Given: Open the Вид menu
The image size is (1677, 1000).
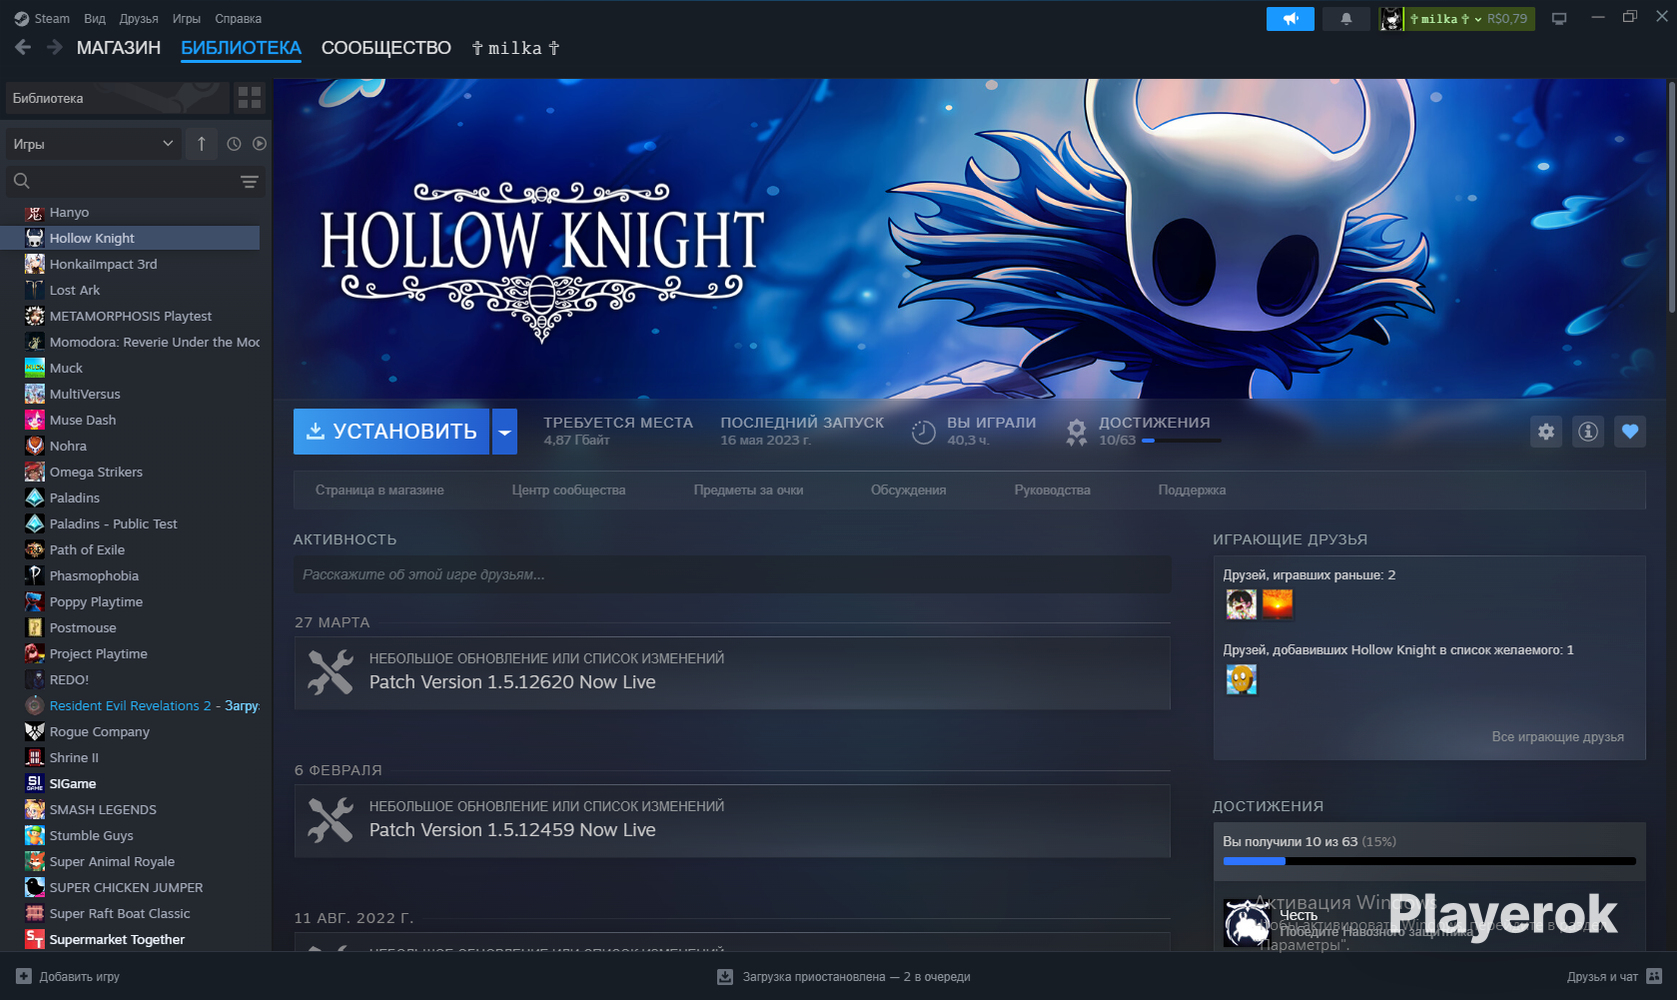Looking at the screenshot, I should (95, 19).
